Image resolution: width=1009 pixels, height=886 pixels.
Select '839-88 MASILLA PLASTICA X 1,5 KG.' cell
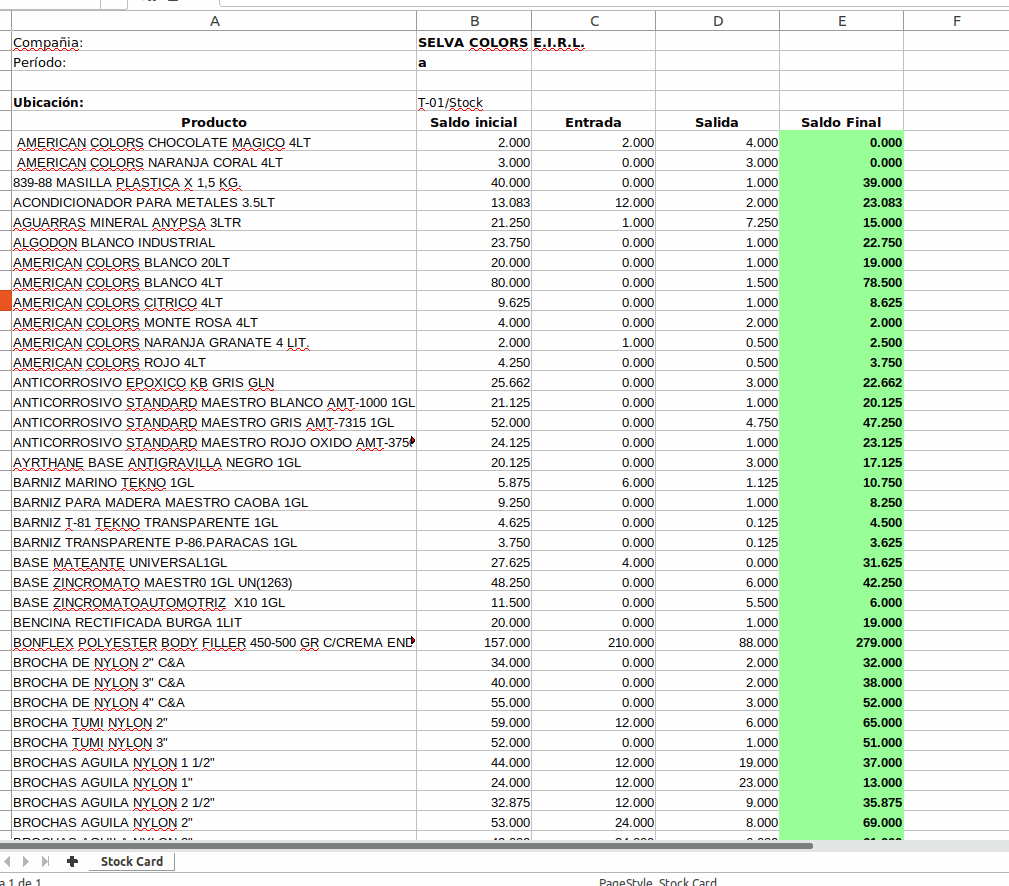[214, 182]
